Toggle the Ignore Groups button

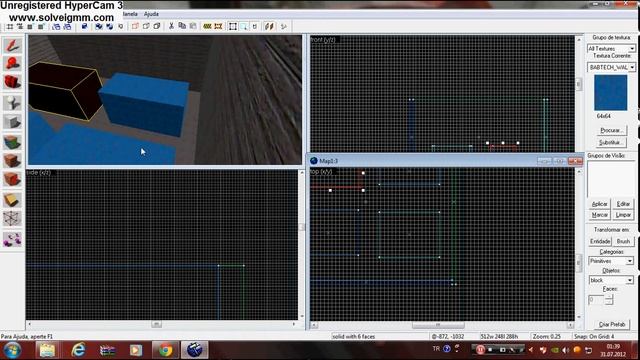coord(120,27)
